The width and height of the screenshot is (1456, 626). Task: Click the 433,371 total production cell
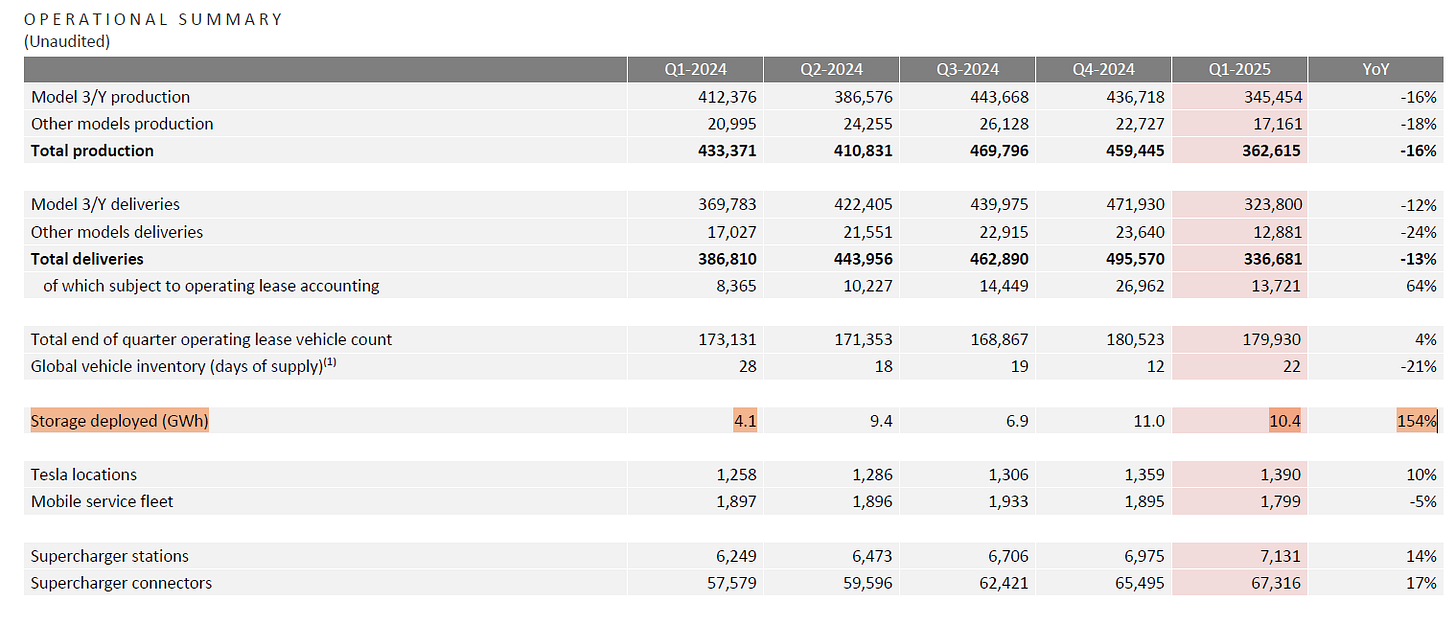coord(727,151)
